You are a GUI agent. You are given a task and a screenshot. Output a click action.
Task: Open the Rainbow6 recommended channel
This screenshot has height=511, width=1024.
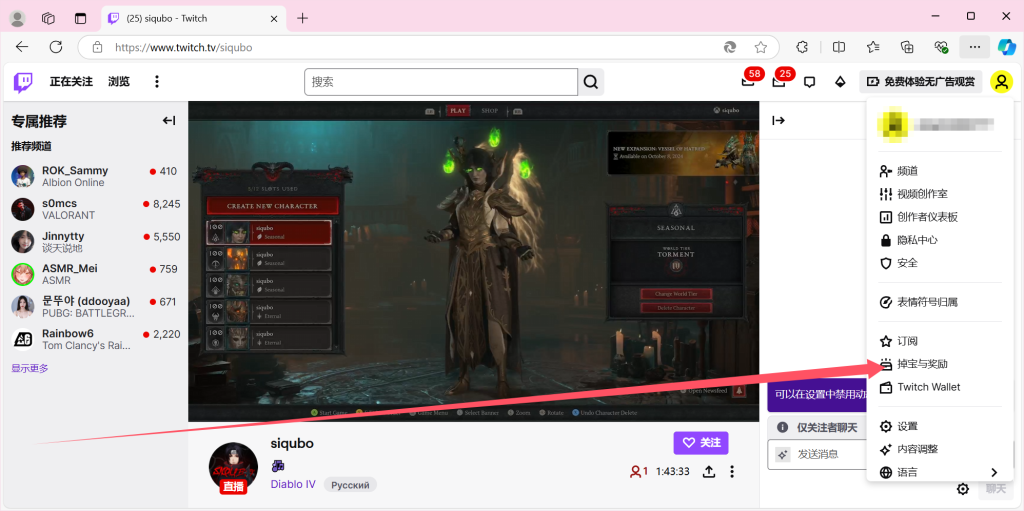click(94, 339)
